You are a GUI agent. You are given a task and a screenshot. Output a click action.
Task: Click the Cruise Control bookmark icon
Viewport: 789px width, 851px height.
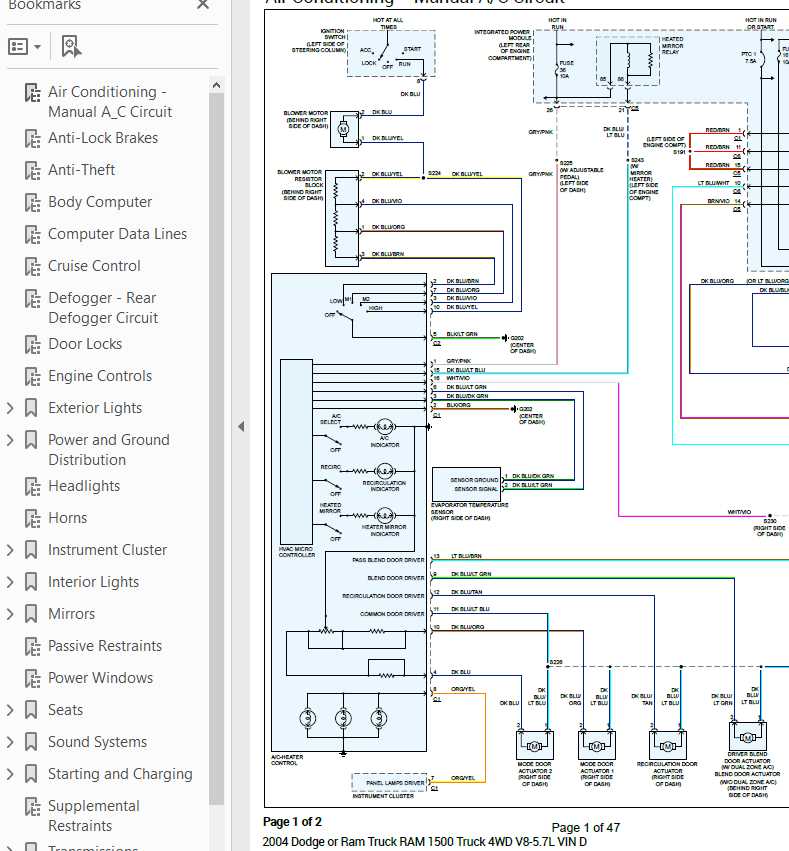(33, 266)
